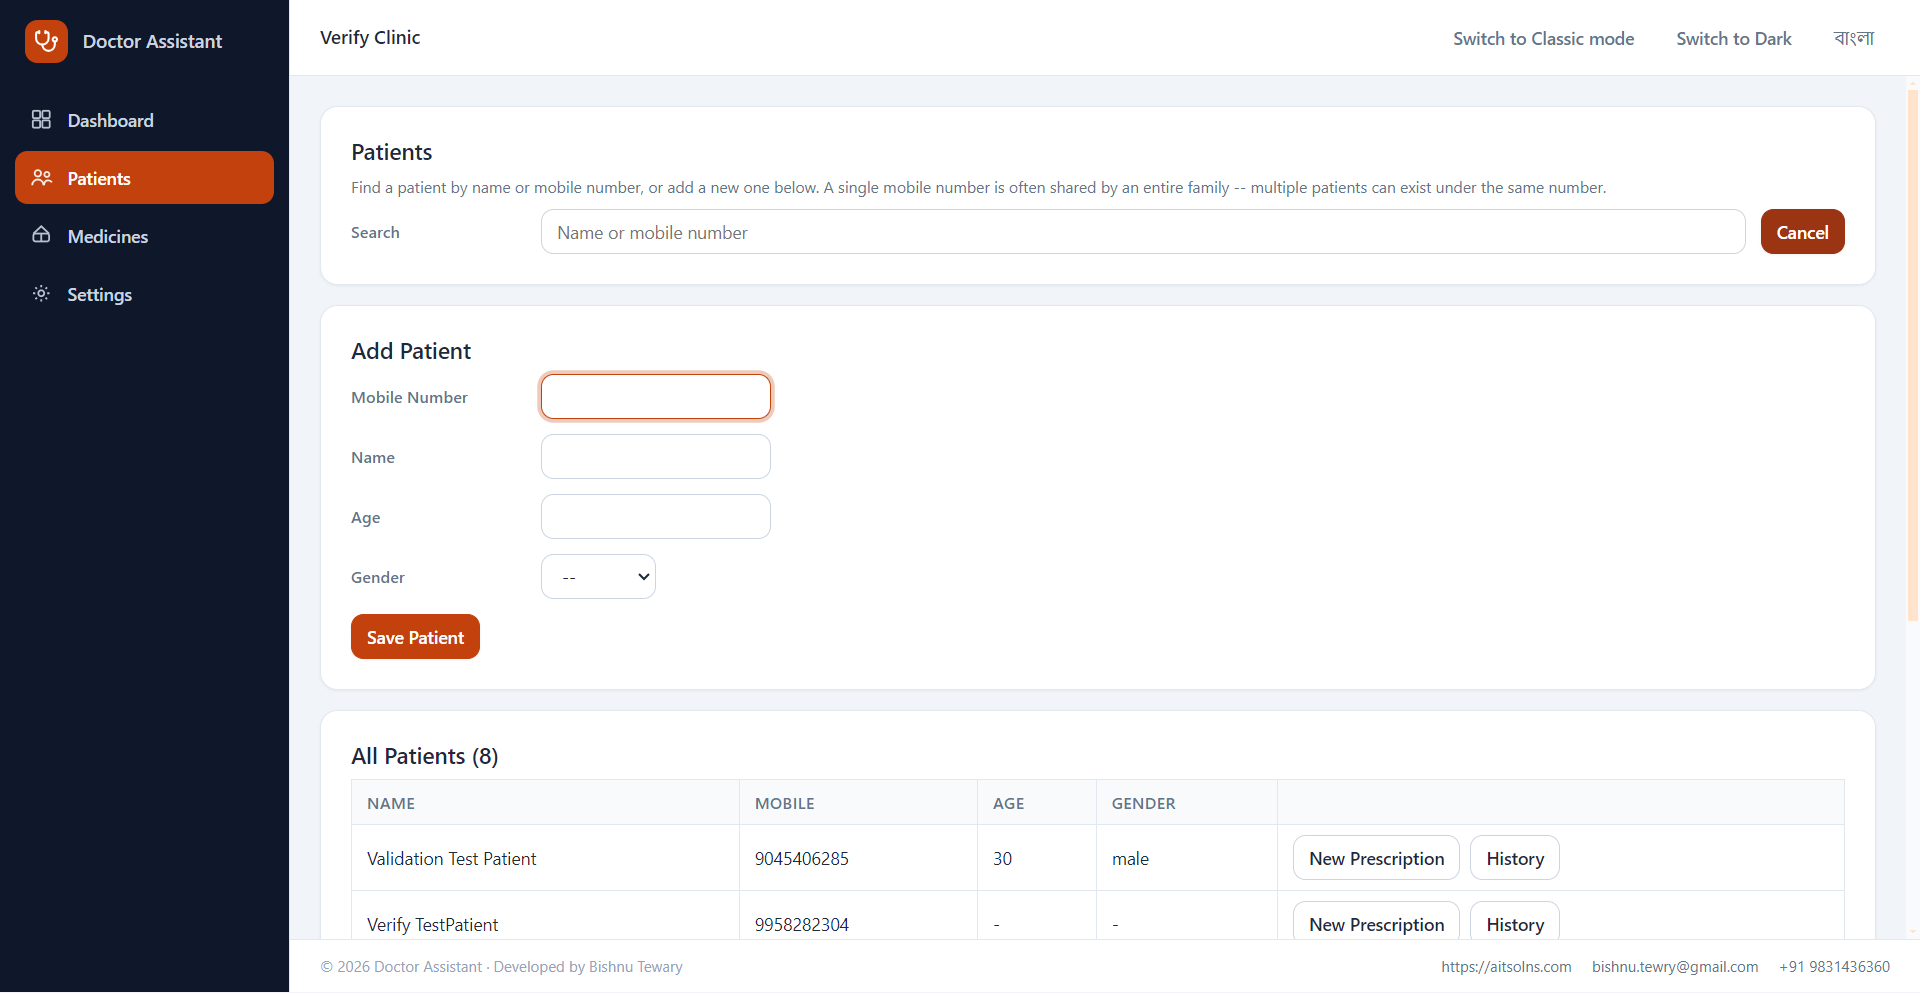Click the Doctor Assistant app title
Viewport: 1920px width, 993px height.
152,41
